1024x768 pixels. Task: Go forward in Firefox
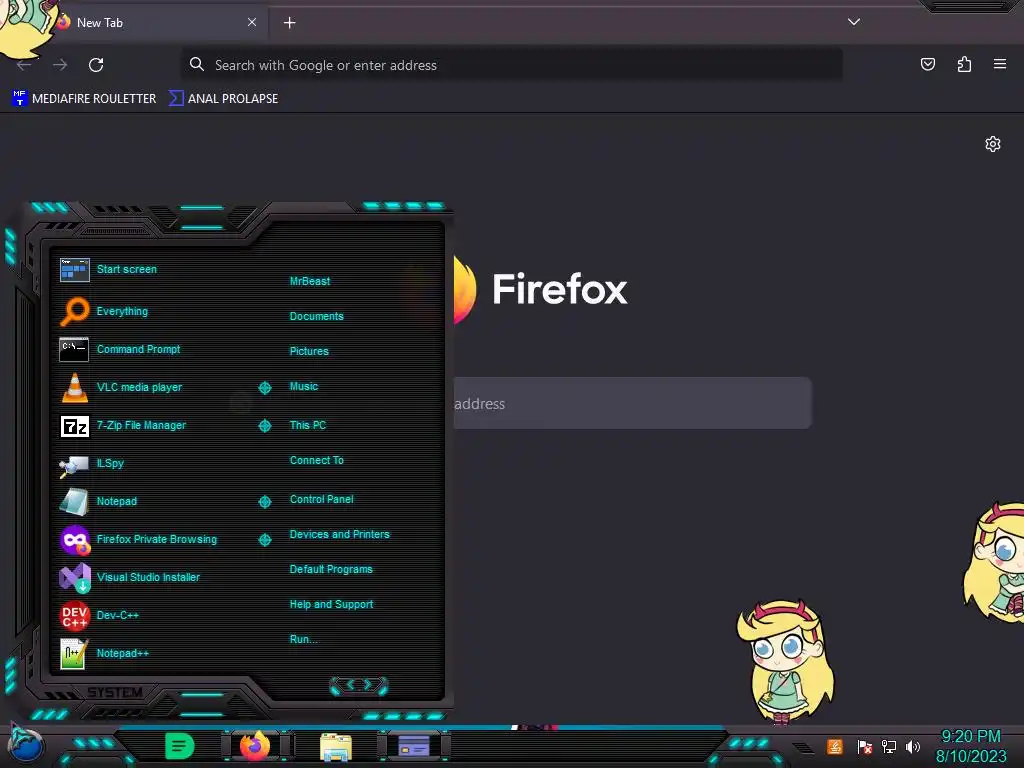click(x=60, y=65)
